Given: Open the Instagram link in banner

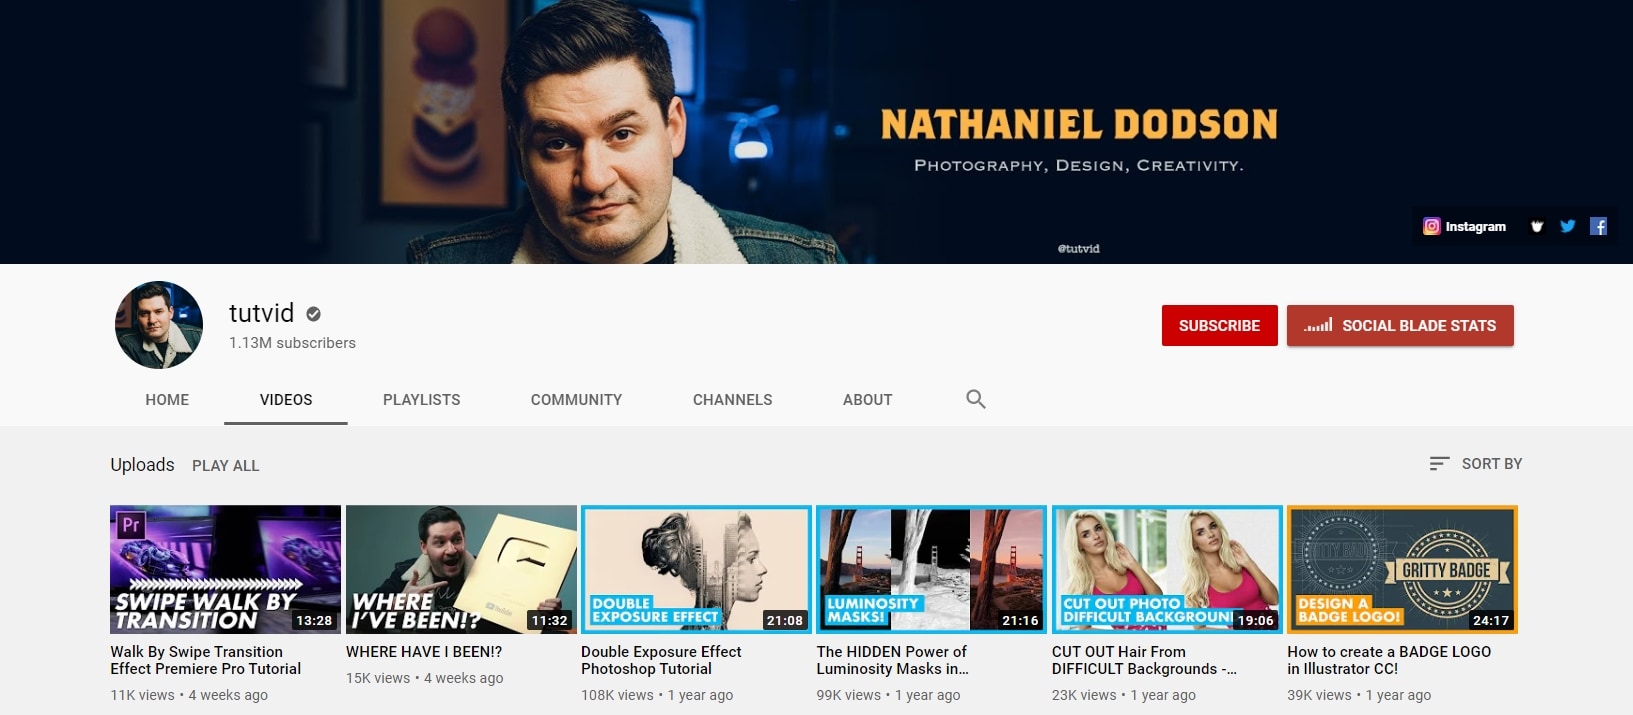Looking at the screenshot, I should [1464, 226].
